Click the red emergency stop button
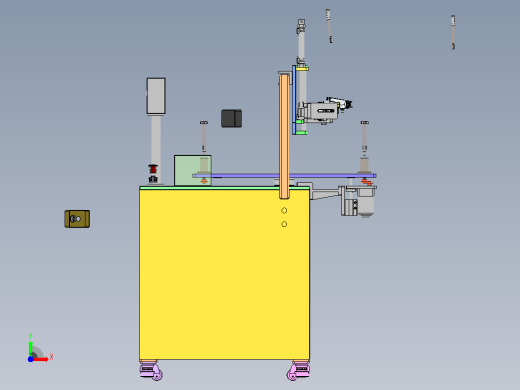Screen dimensions: 520x390 pos(153,169)
